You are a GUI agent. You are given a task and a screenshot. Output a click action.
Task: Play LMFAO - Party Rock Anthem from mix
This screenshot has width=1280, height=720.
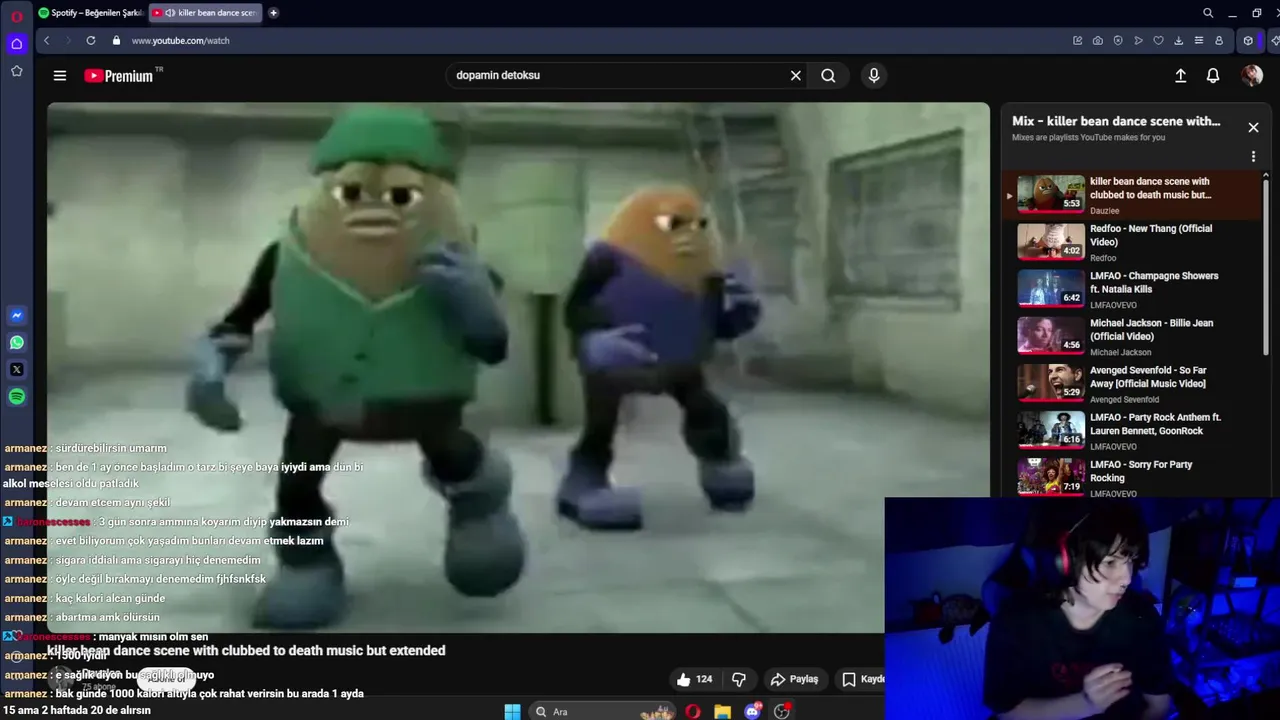pyautogui.click(x=1133, y=431)
